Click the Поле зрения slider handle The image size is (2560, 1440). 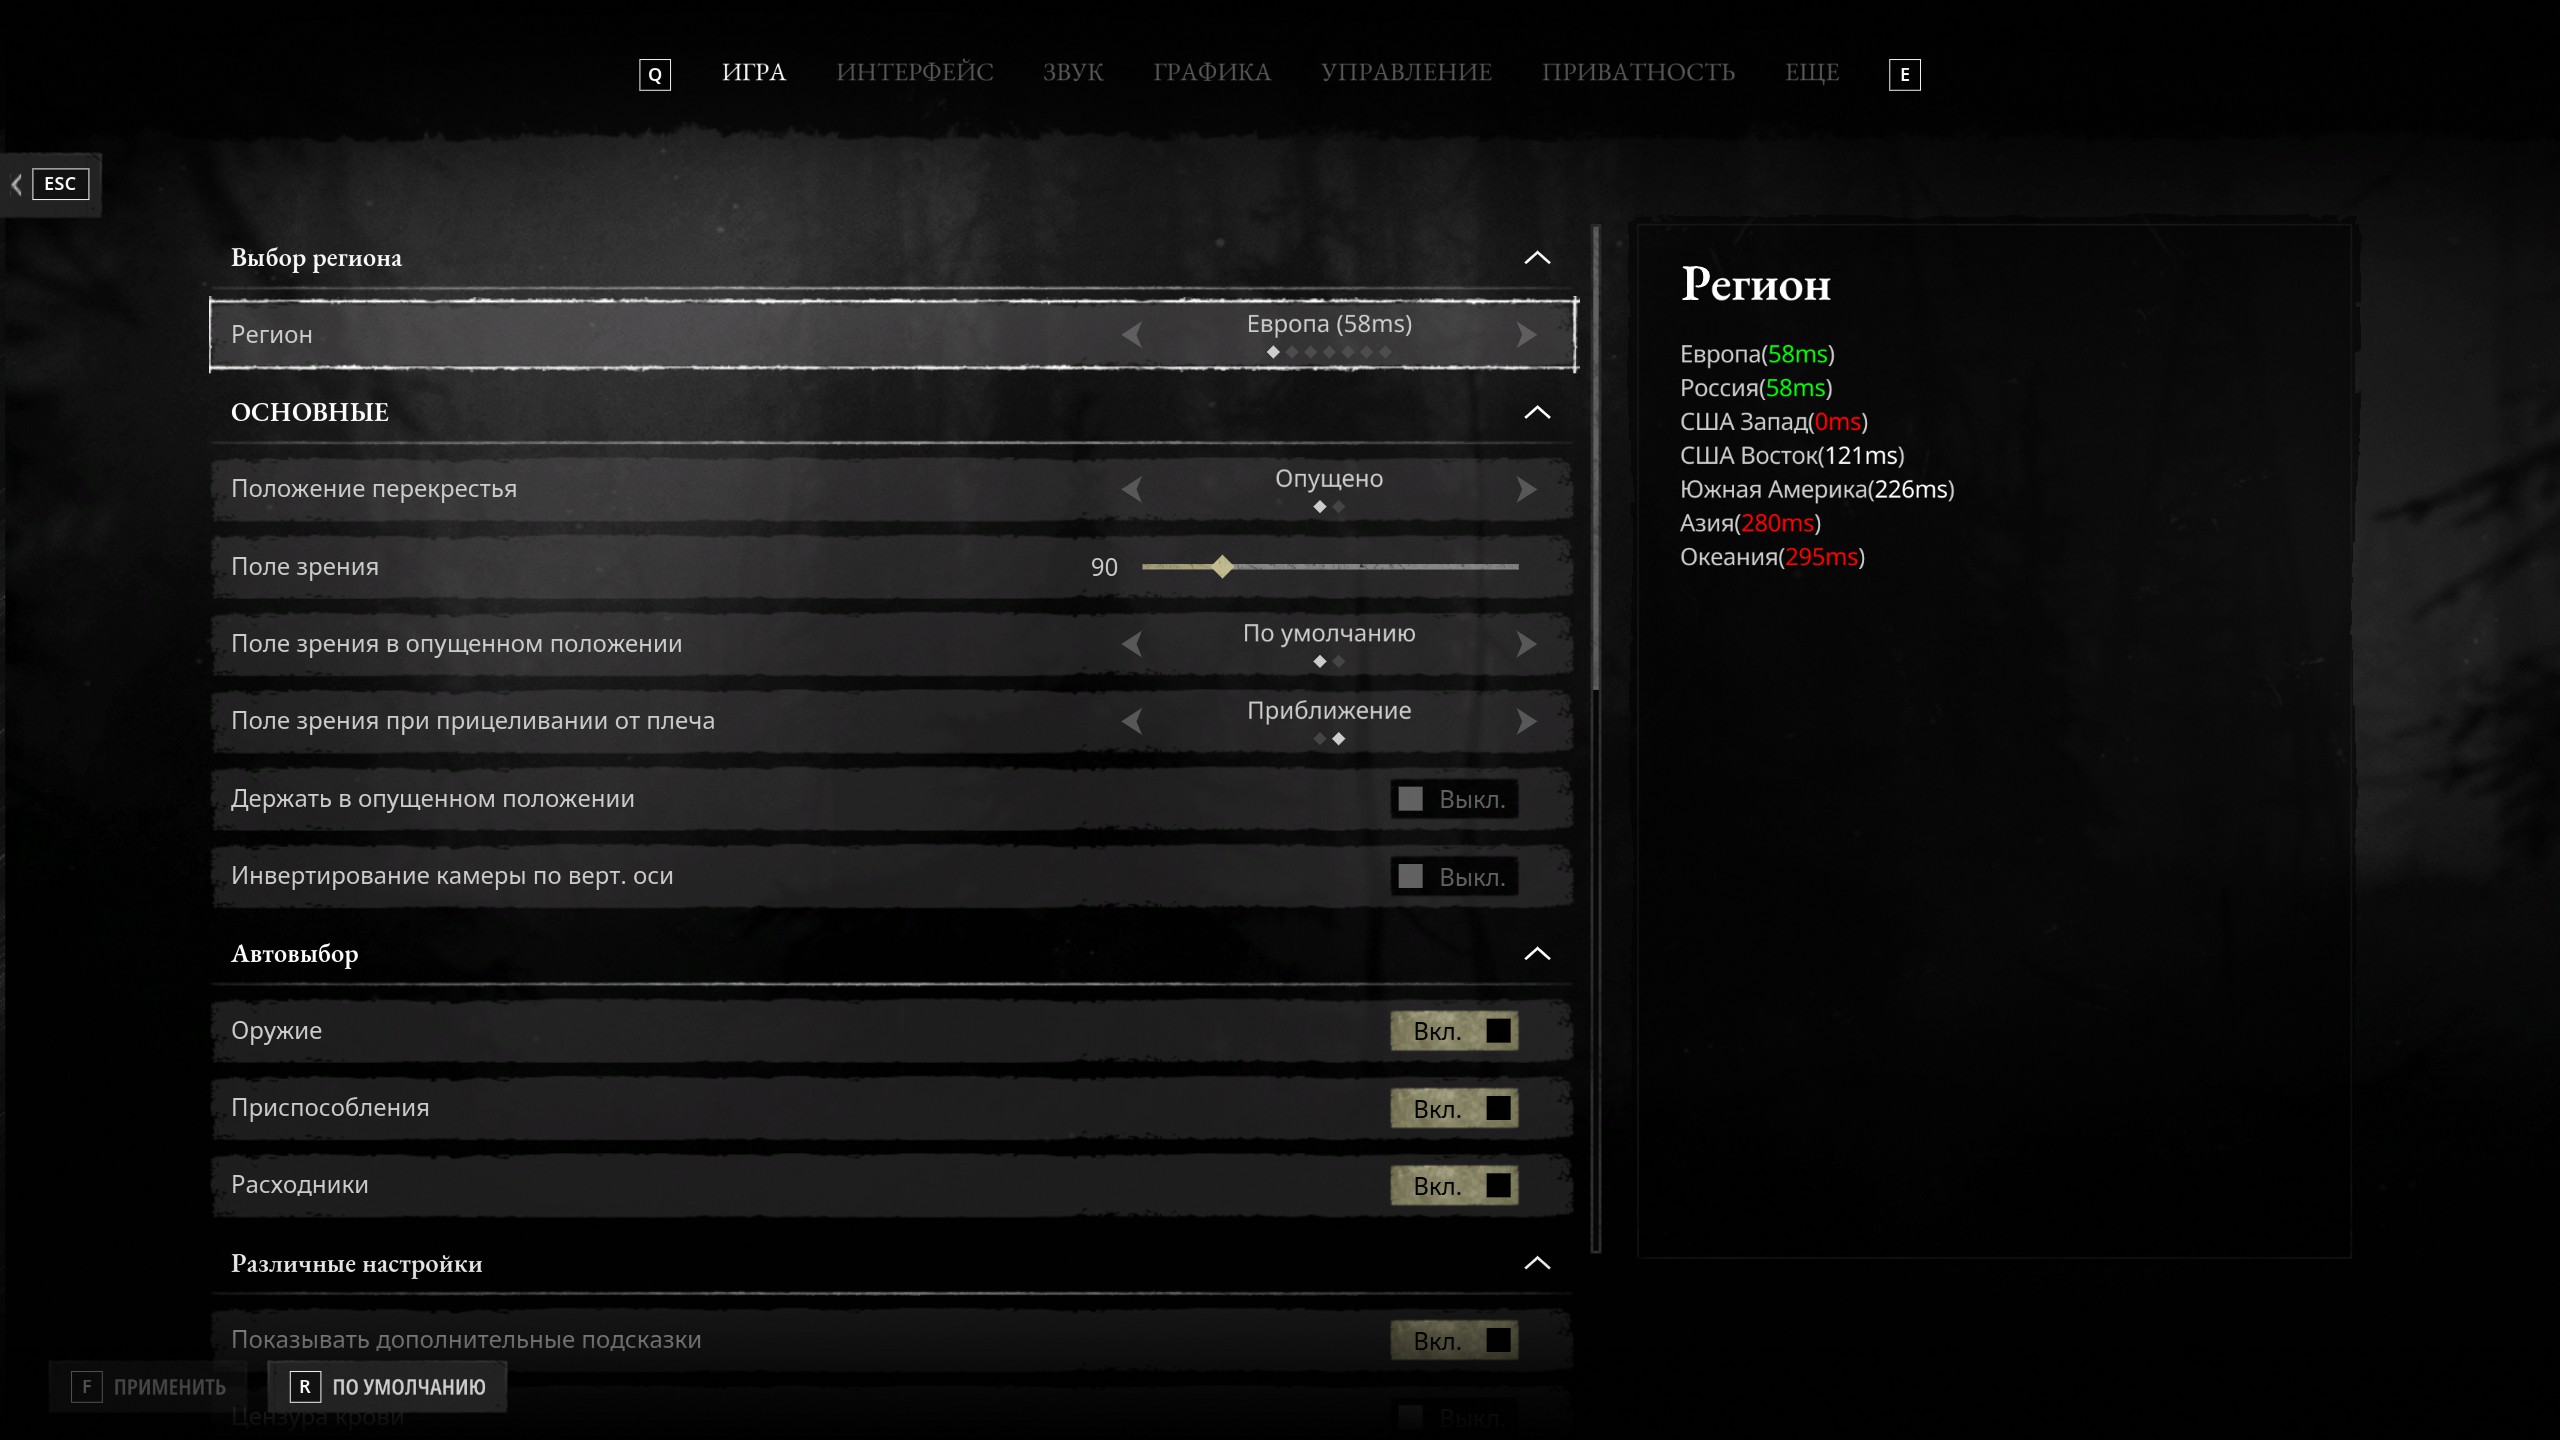(1222, 567)
